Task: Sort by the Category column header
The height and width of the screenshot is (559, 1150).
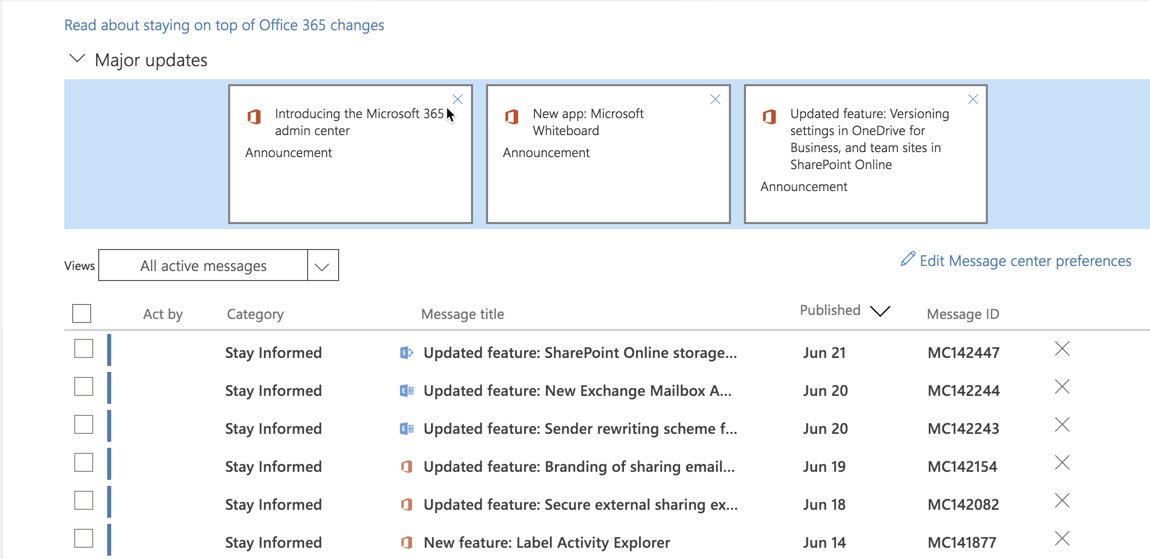Action: 255,314
